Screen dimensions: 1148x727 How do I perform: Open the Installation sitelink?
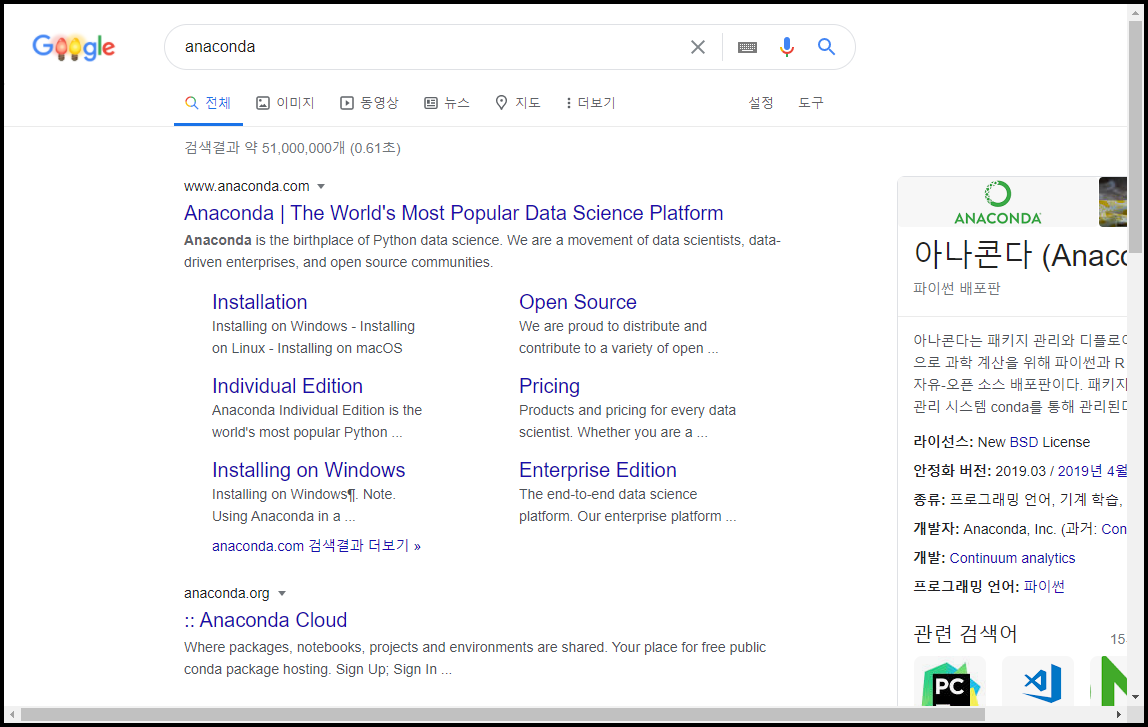coord(259,302)
